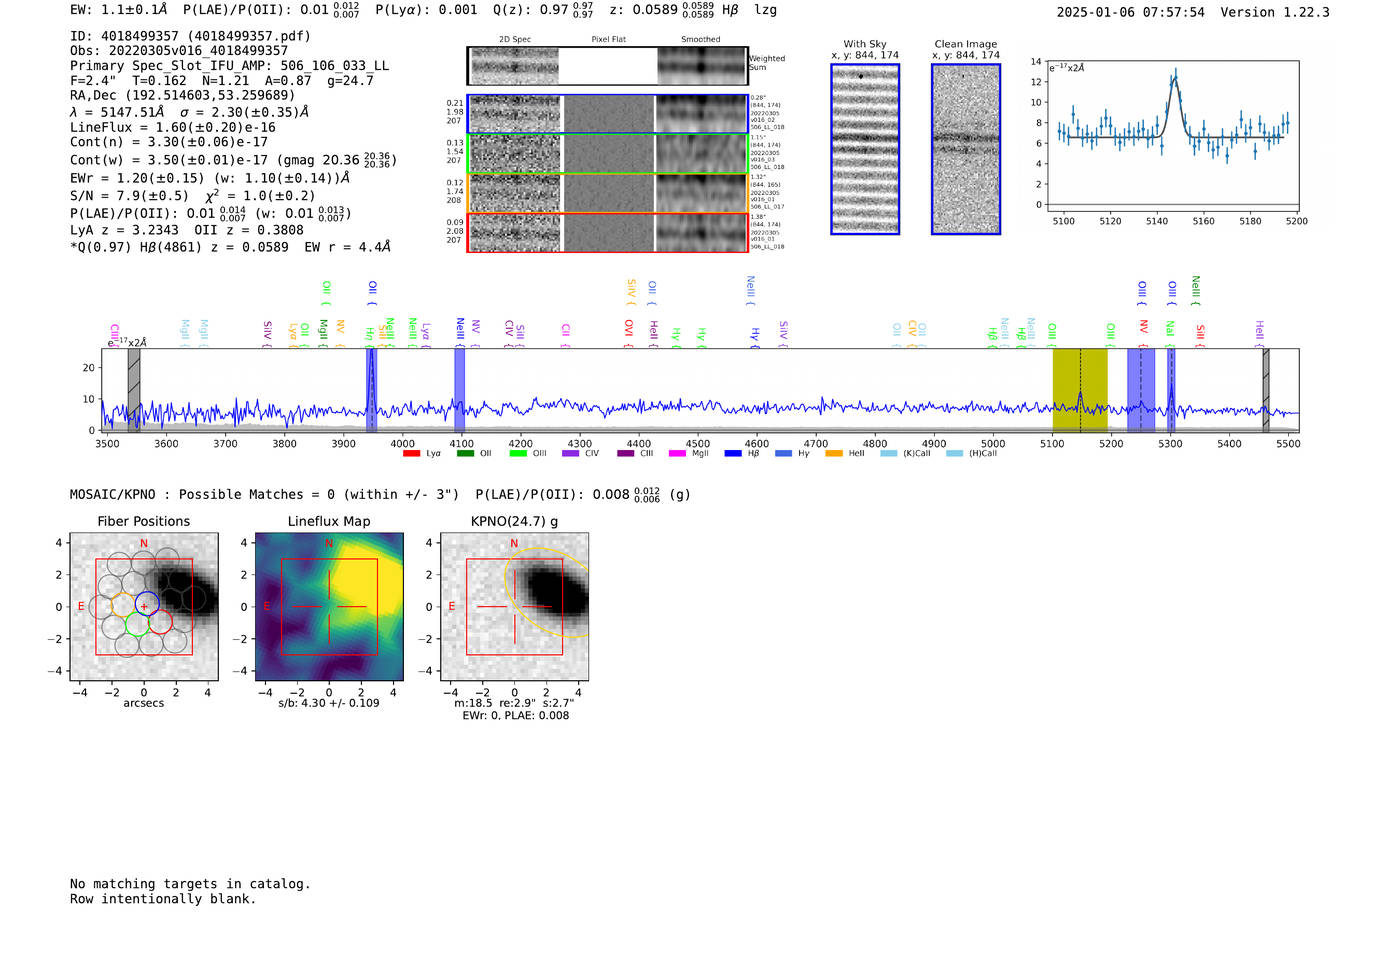
Task: Click the red-bordered row 2D Spec panel
Action: click(515, 233)
